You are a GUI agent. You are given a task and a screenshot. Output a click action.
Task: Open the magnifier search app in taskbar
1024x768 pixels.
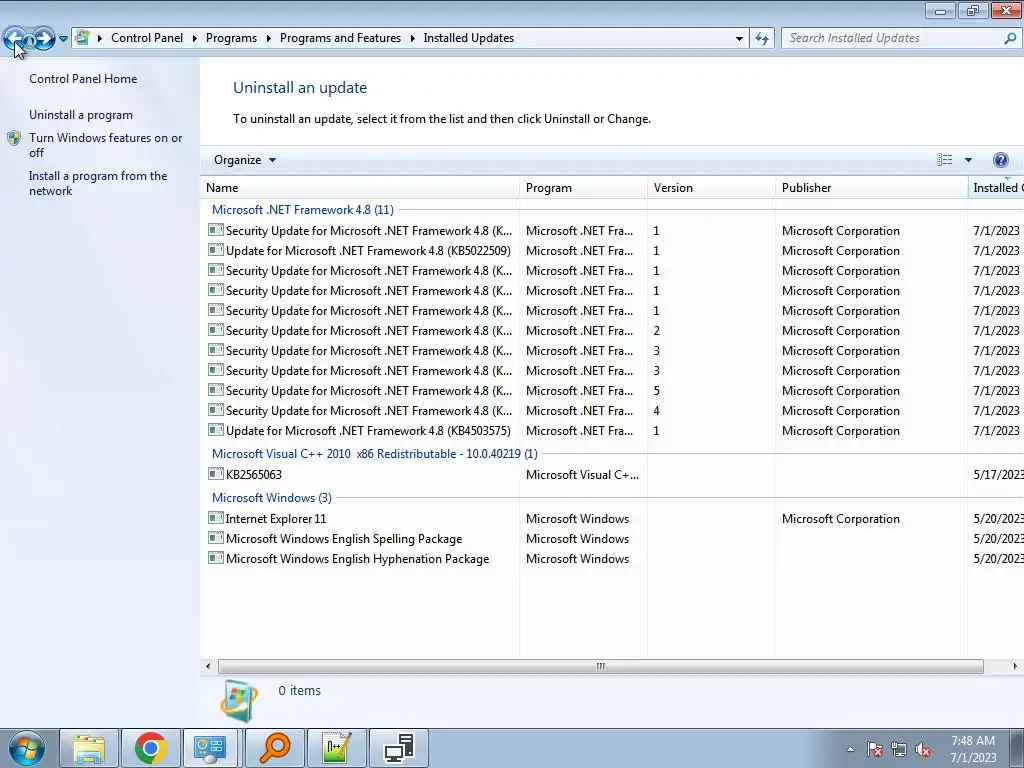click(275, 748)
